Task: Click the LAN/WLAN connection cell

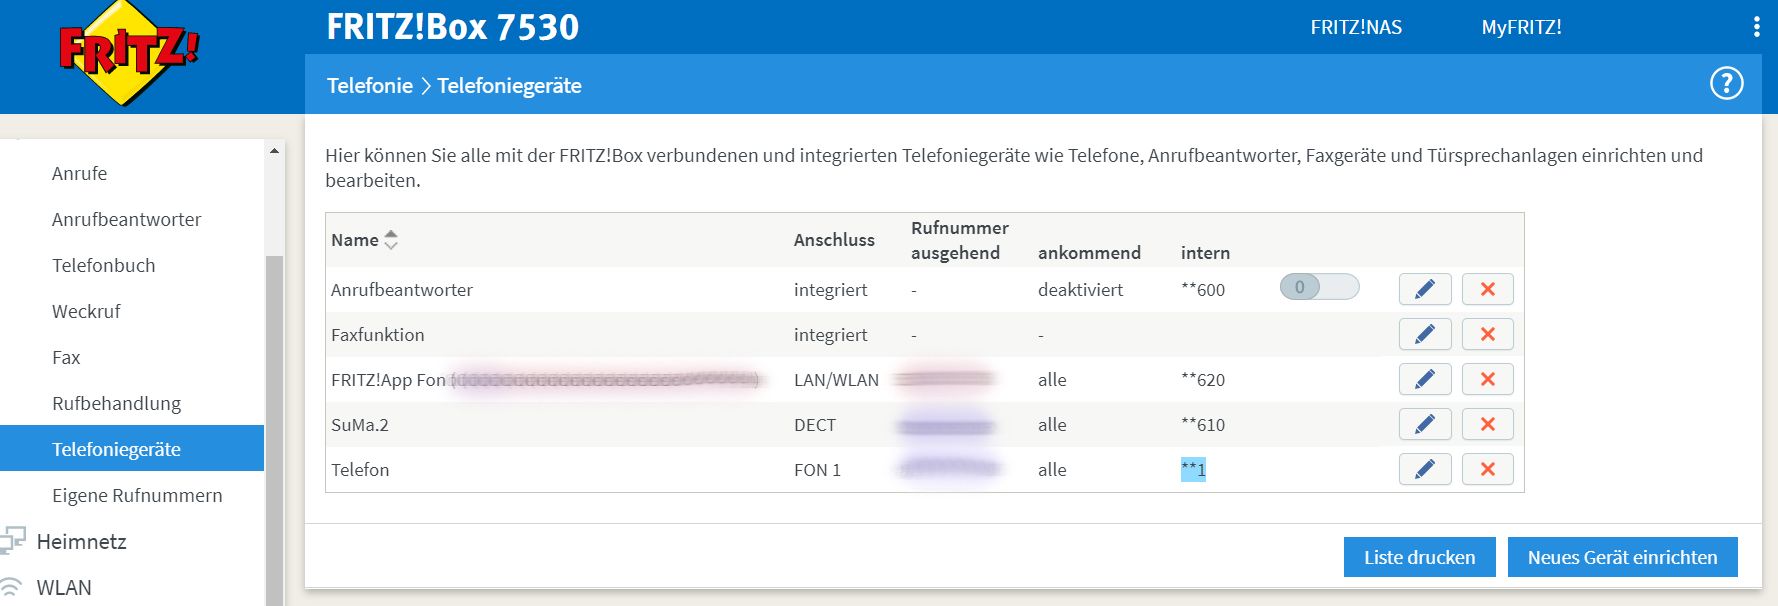Action: (836, 379)
